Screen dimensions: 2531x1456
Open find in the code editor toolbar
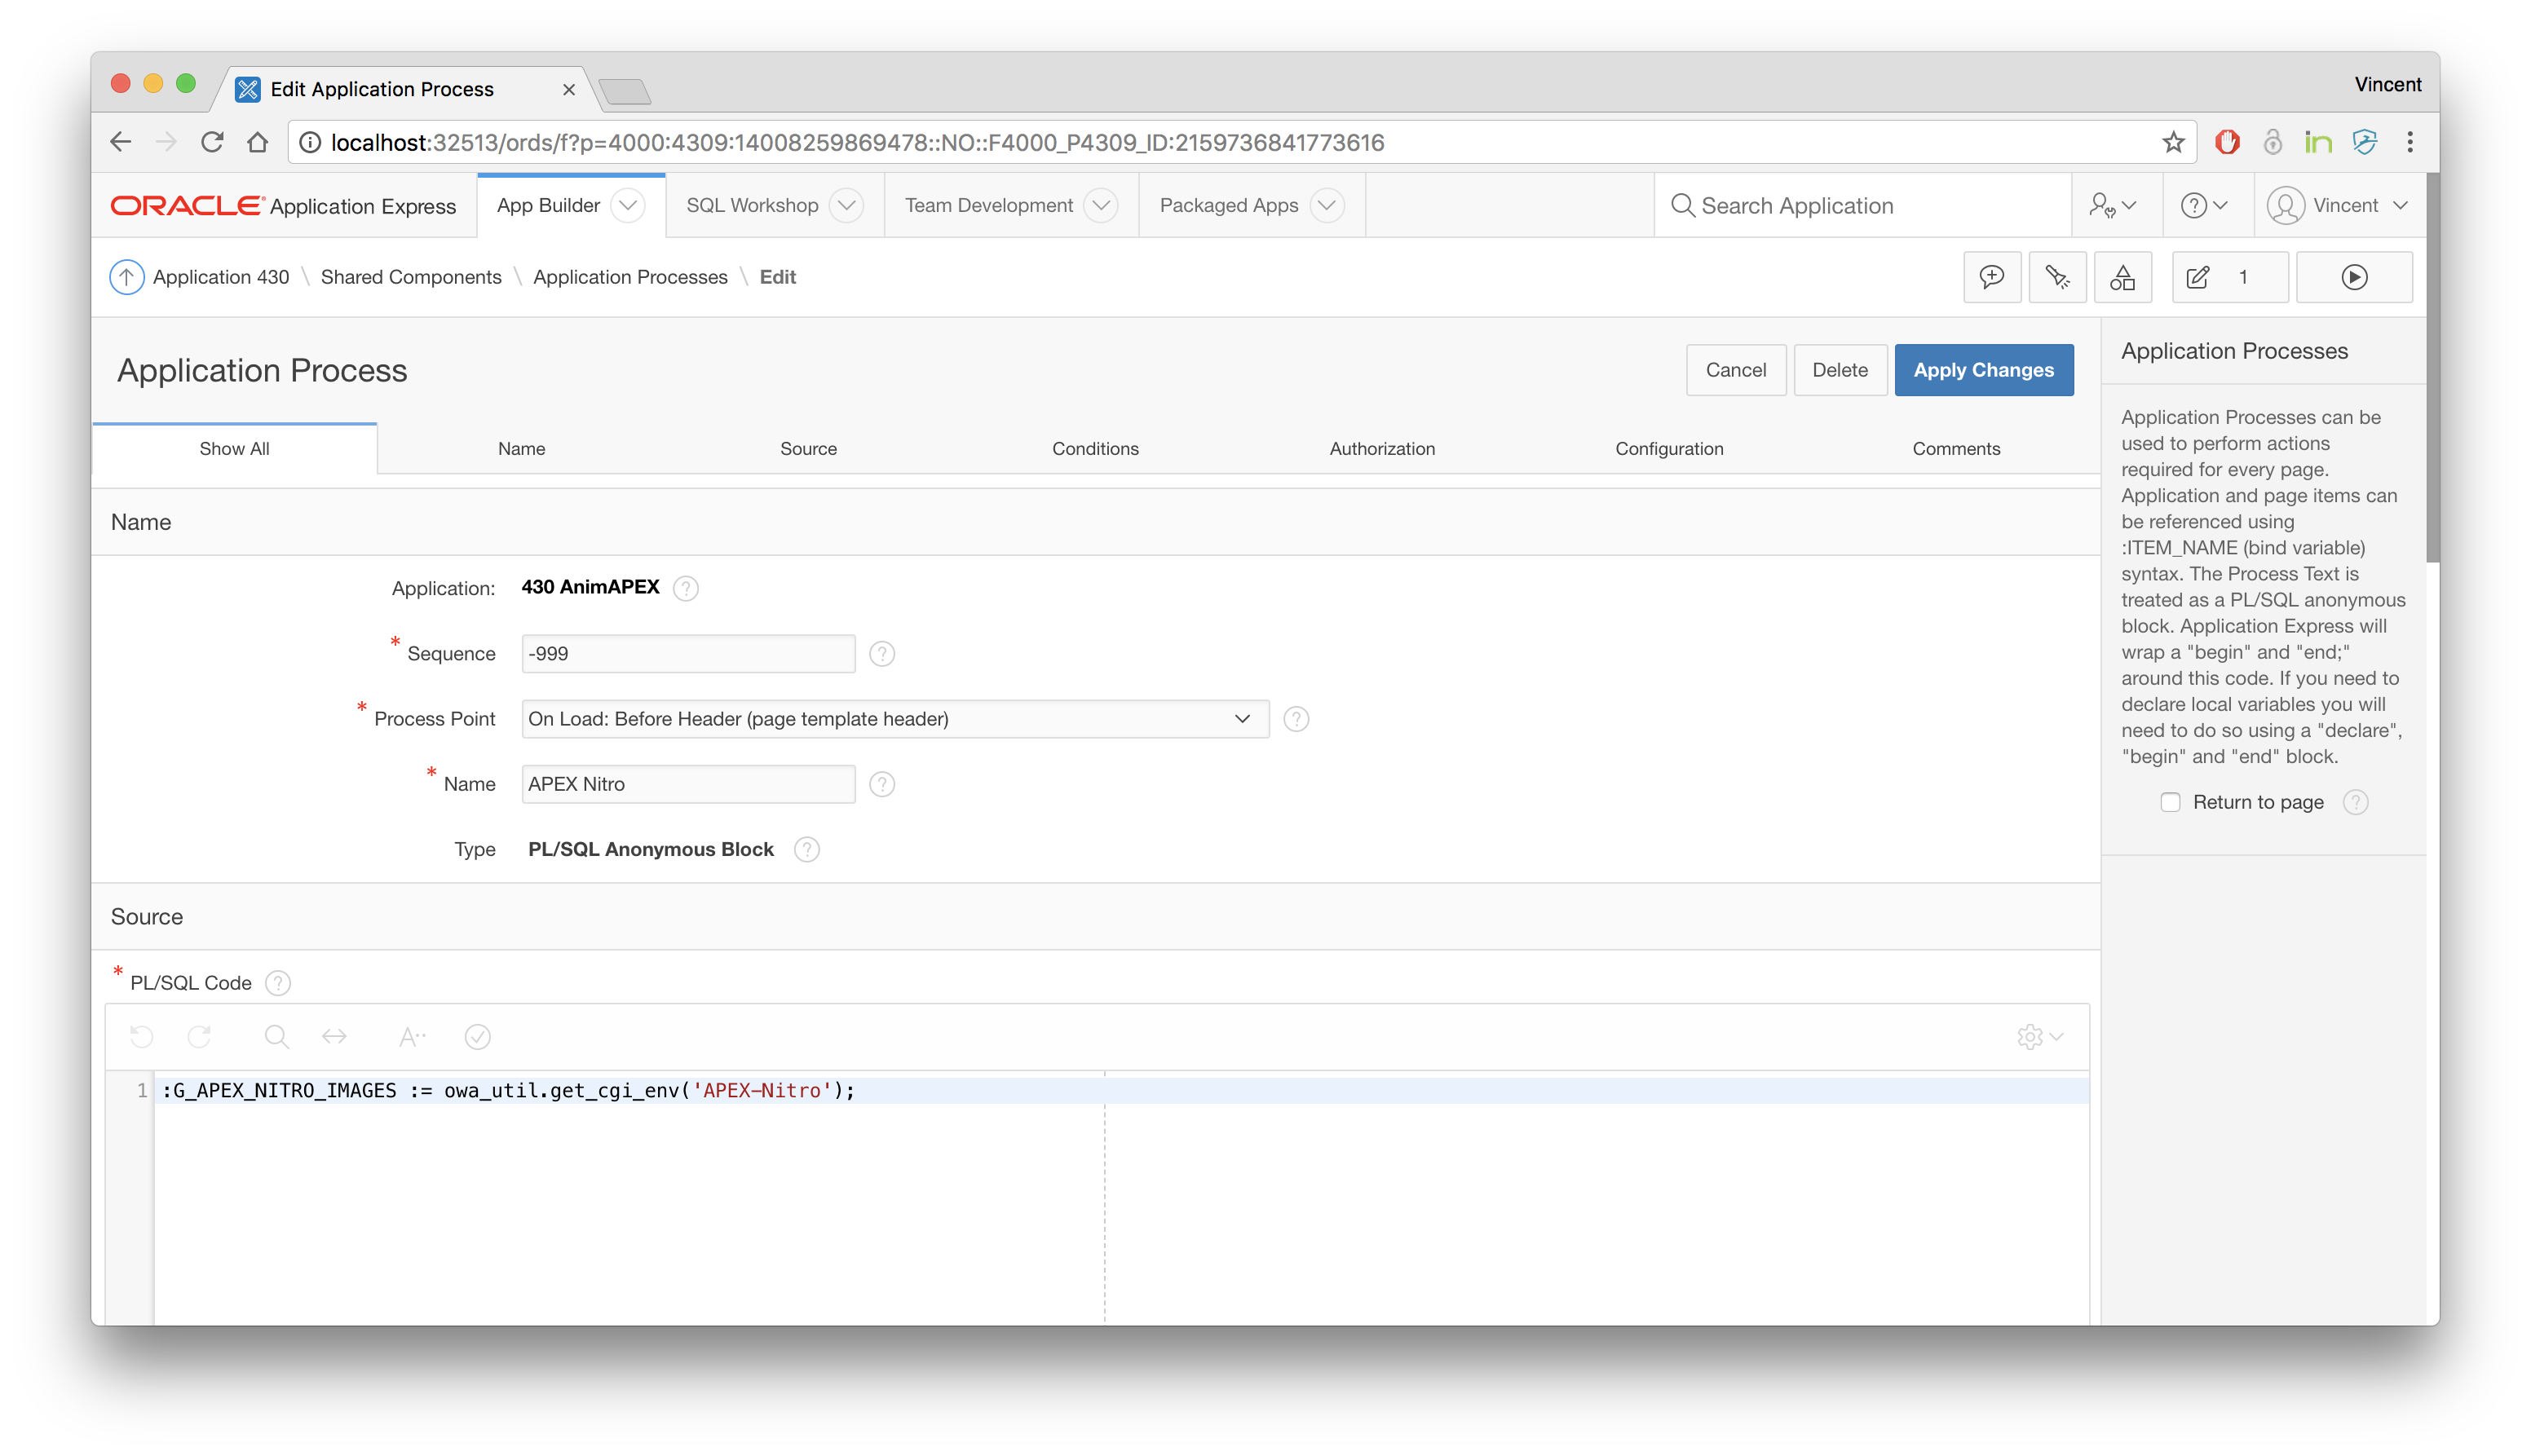coord(276,1037)
